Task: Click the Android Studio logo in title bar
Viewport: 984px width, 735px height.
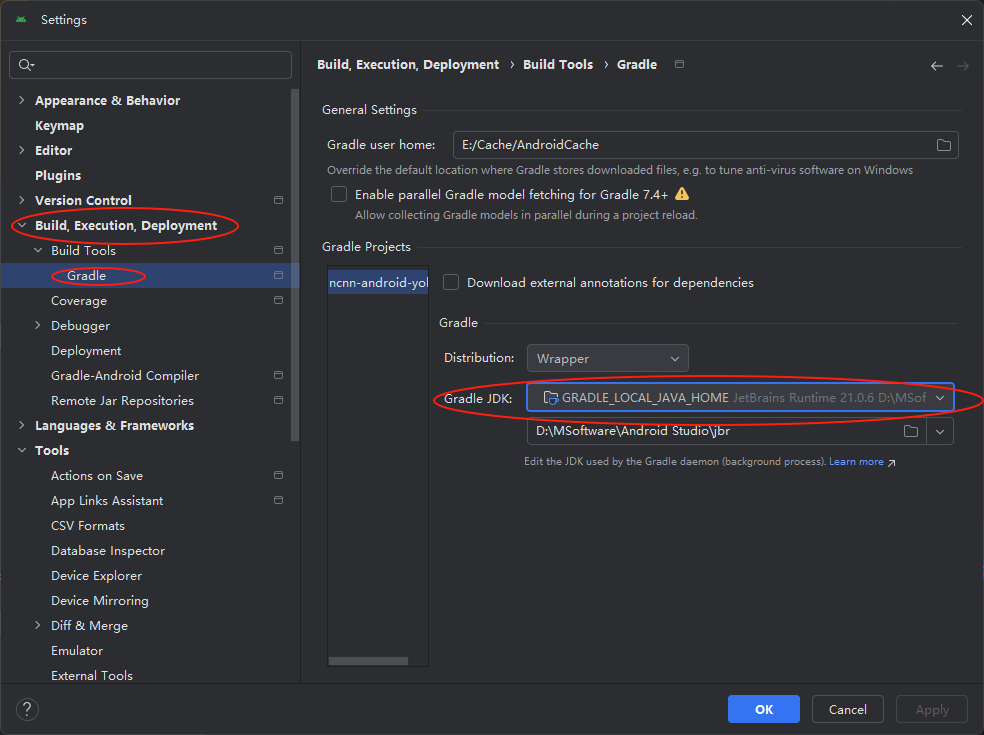Action: (21, 19)
